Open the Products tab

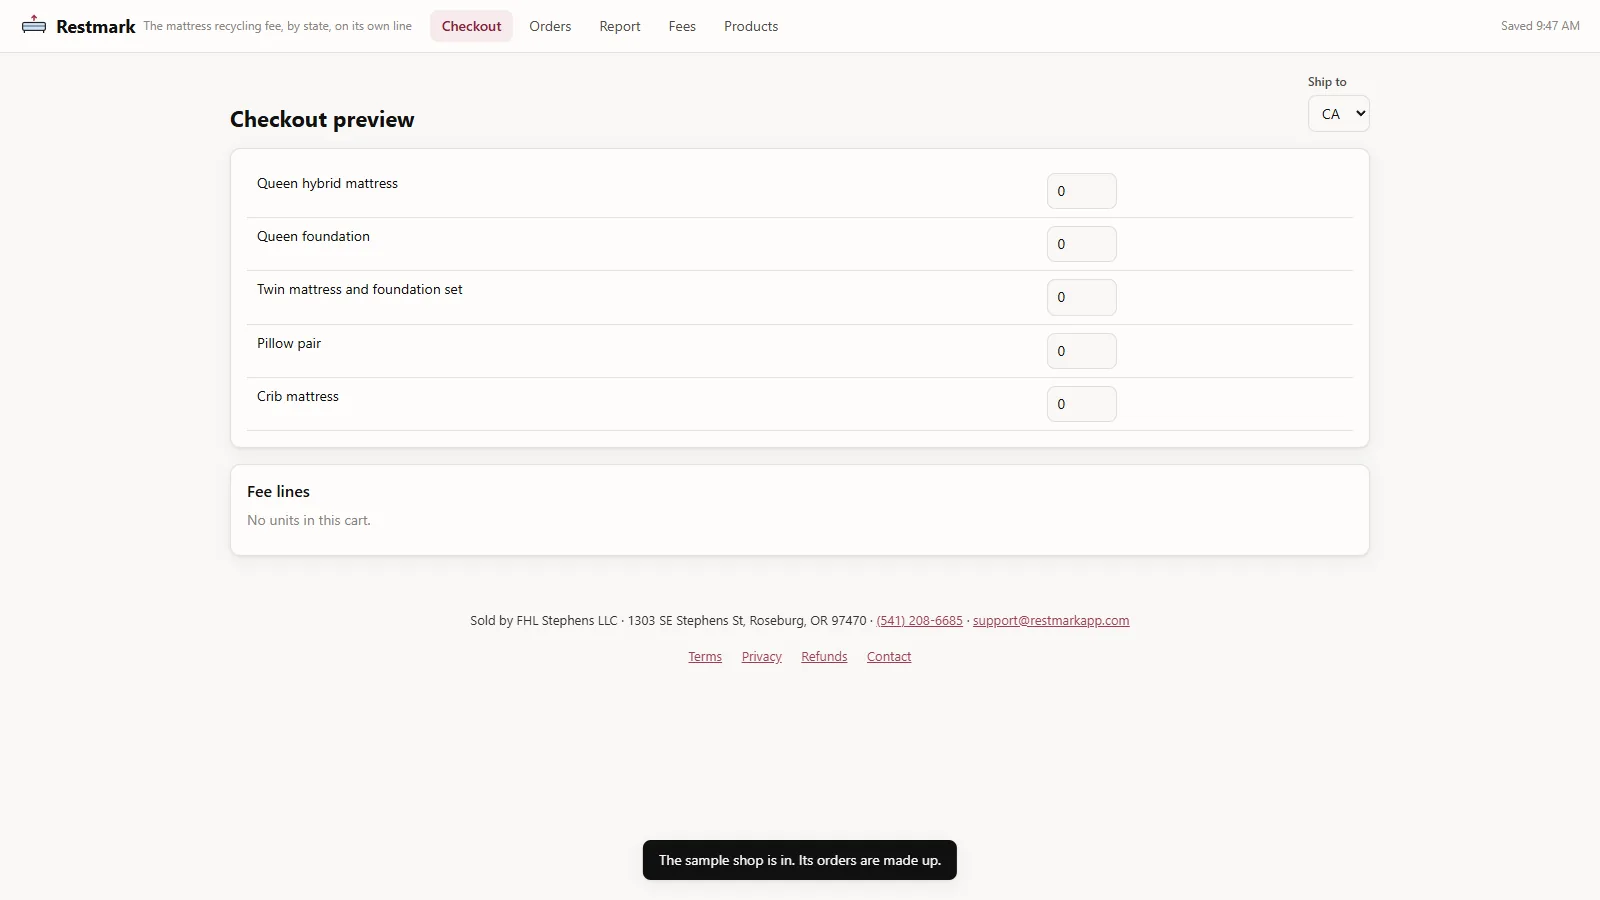click(751, 26)
